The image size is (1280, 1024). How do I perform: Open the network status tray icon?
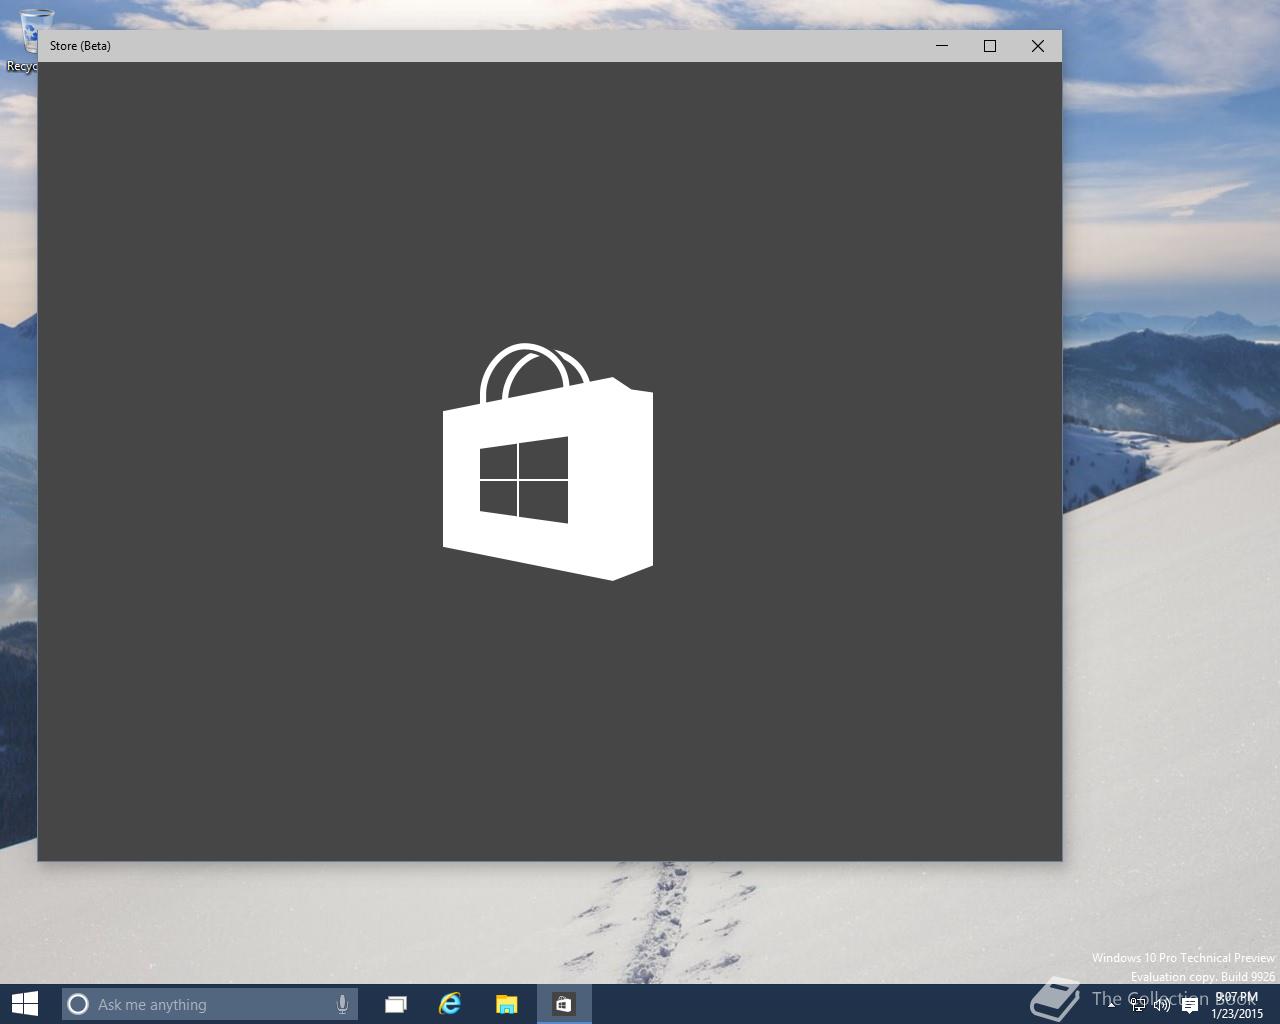point(1138,1005)
